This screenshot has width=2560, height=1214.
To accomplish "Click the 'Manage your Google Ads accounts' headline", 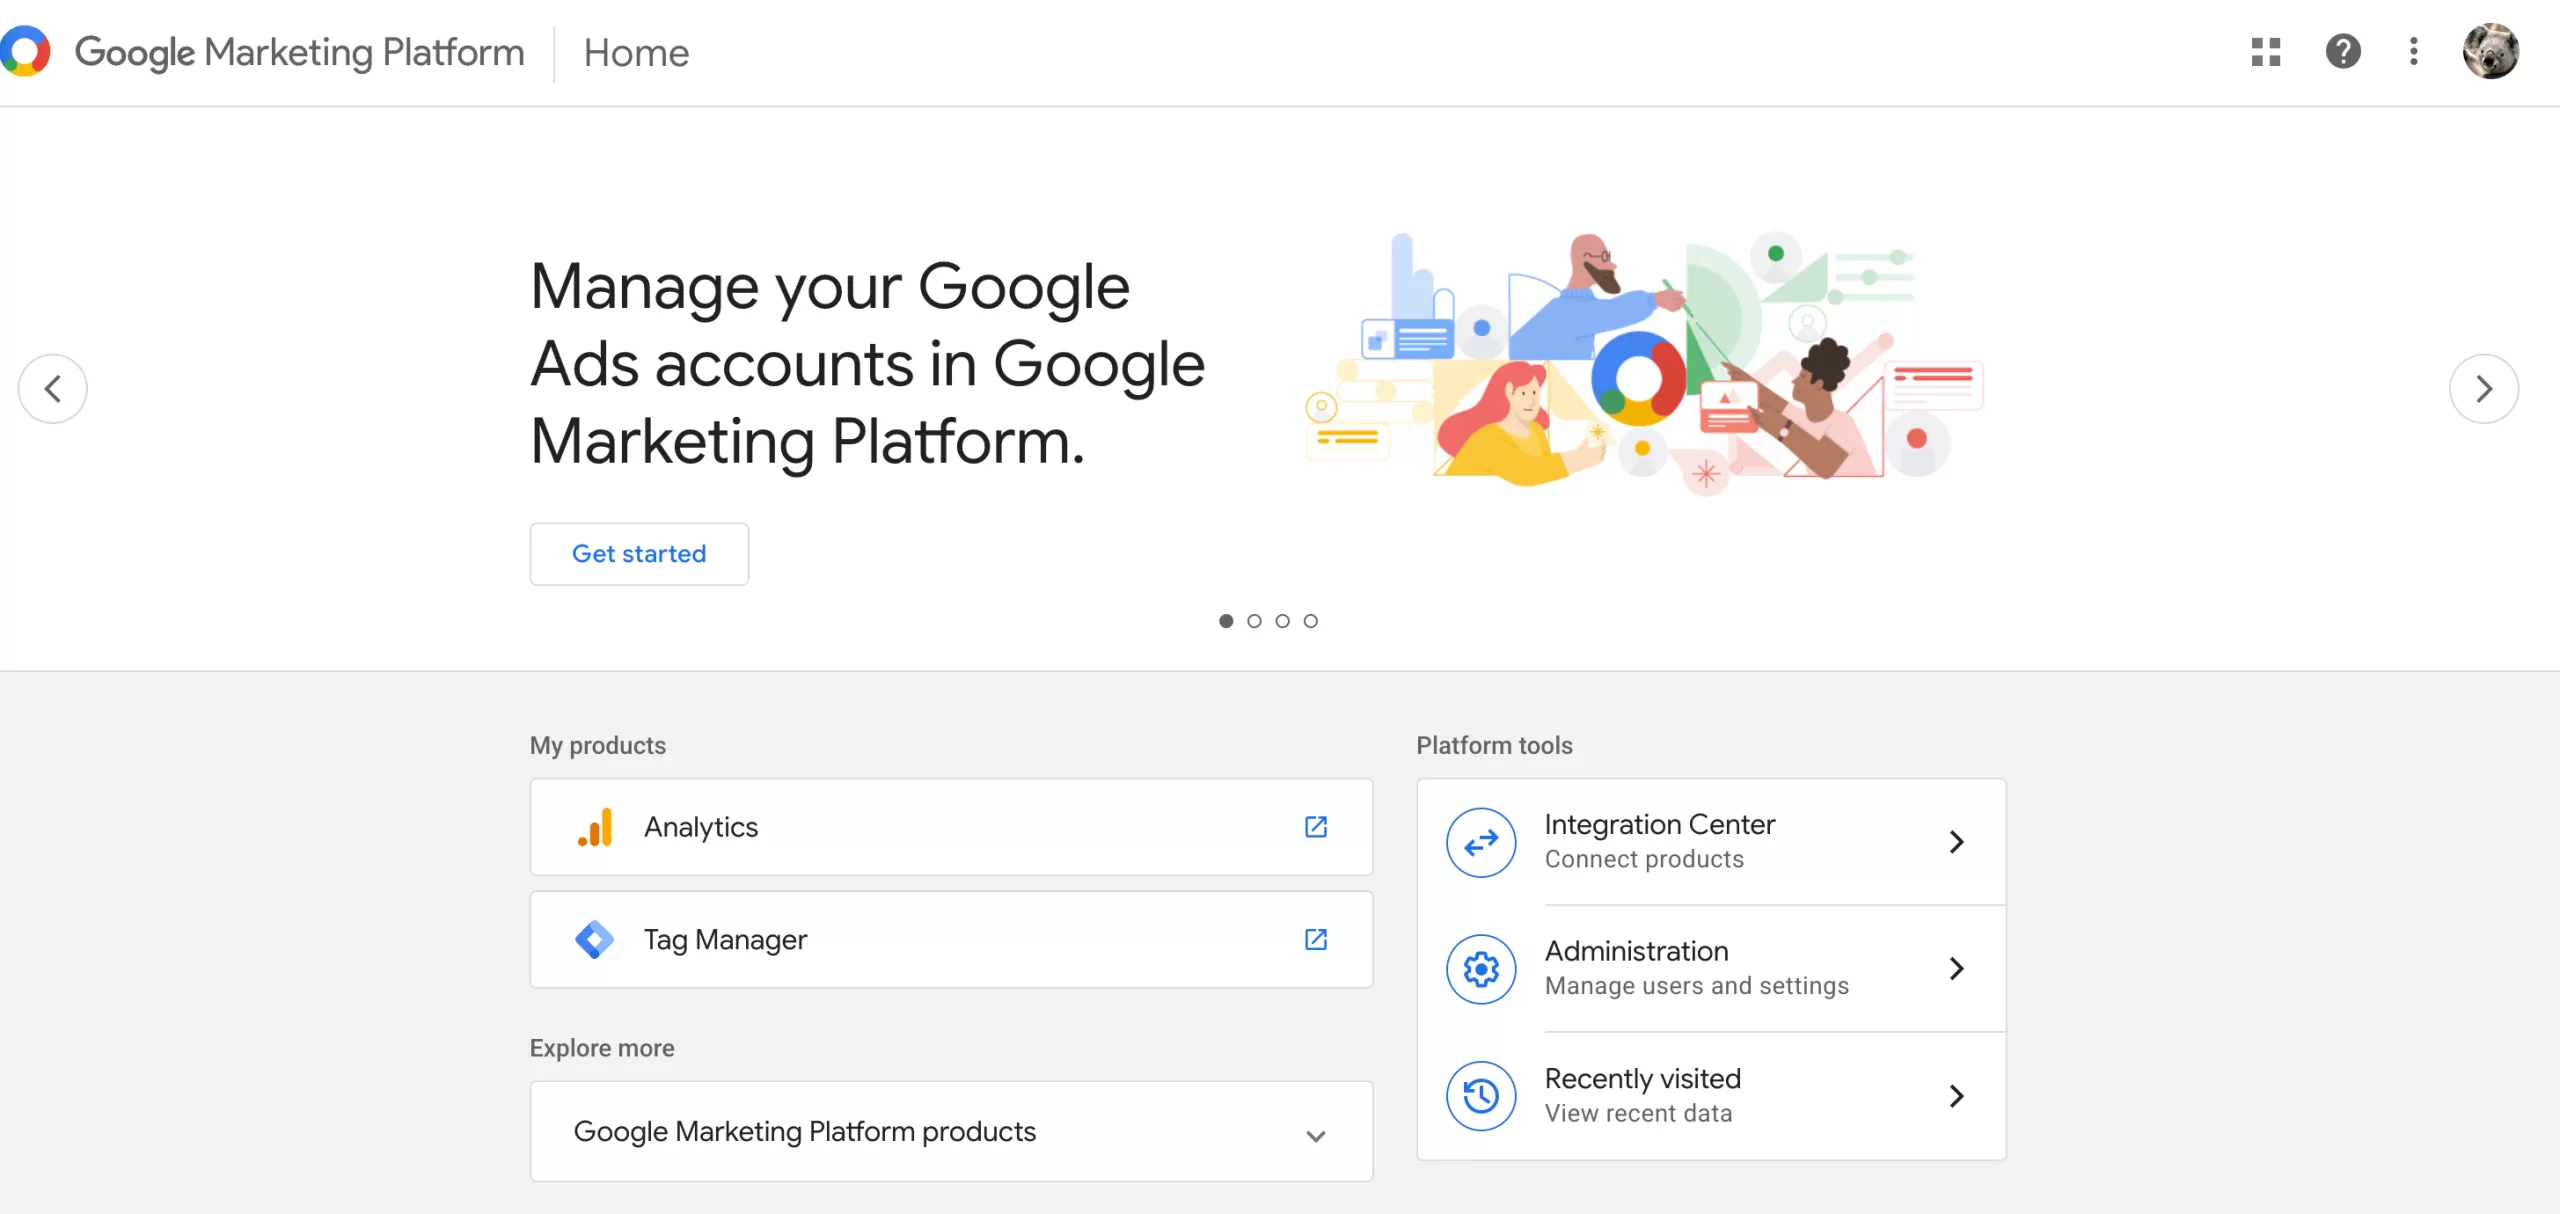I will point(868,364).
